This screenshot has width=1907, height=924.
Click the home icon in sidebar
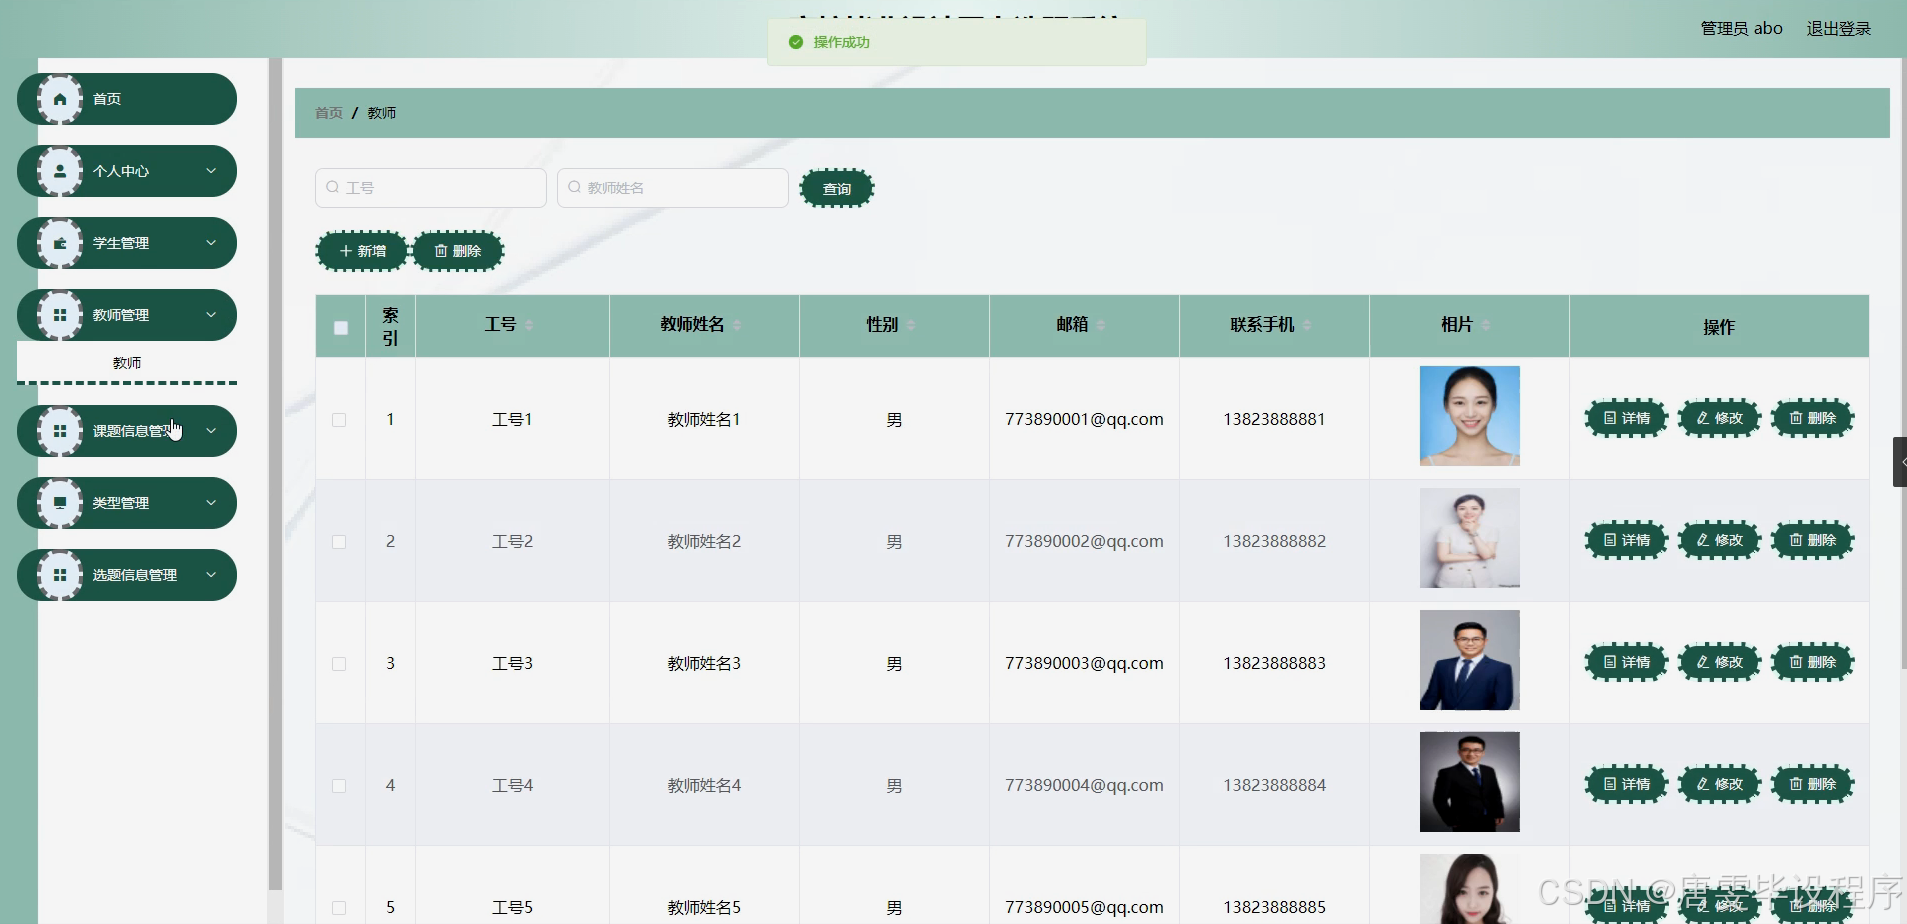[x=60, y=99]
